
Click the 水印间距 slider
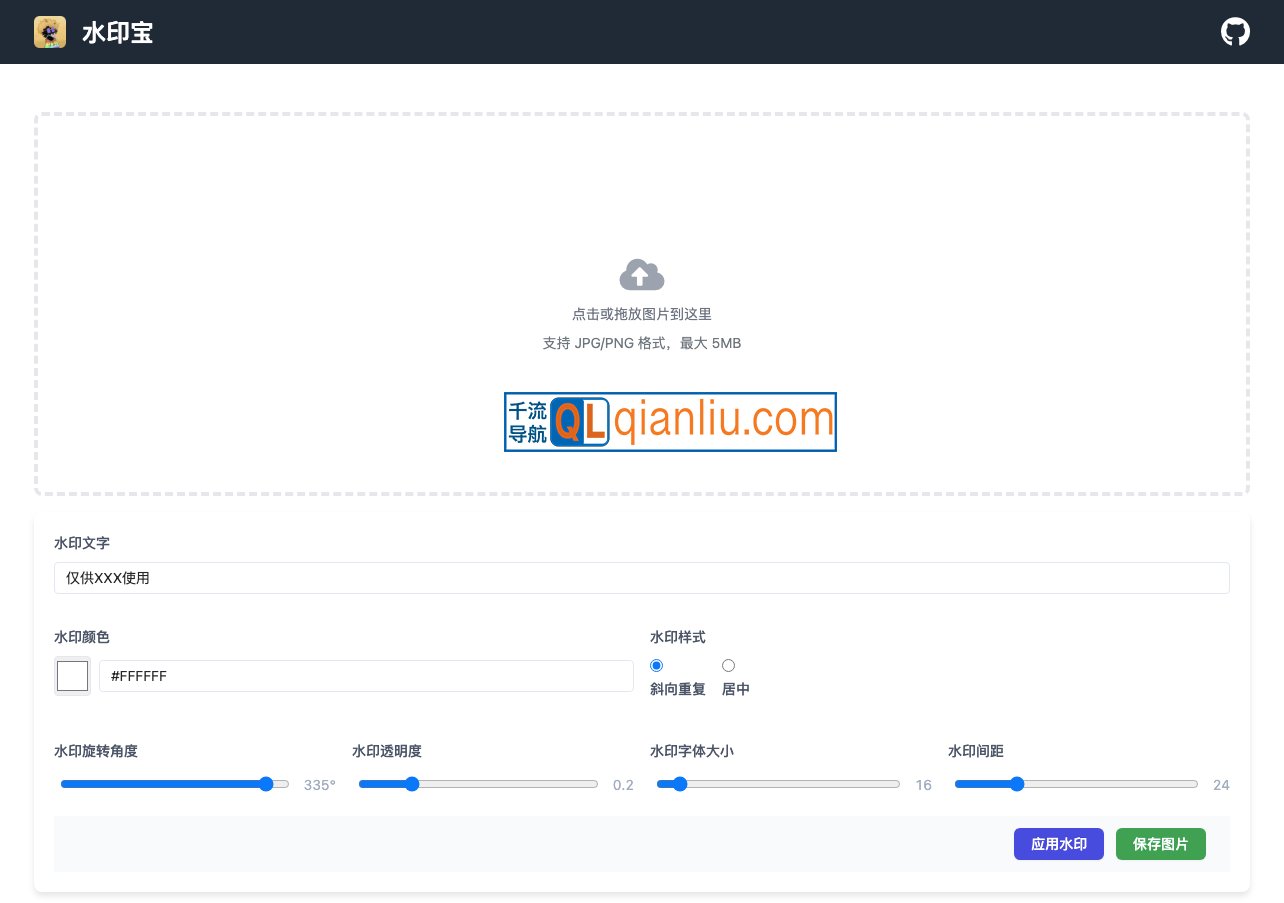coord(1076,785)
